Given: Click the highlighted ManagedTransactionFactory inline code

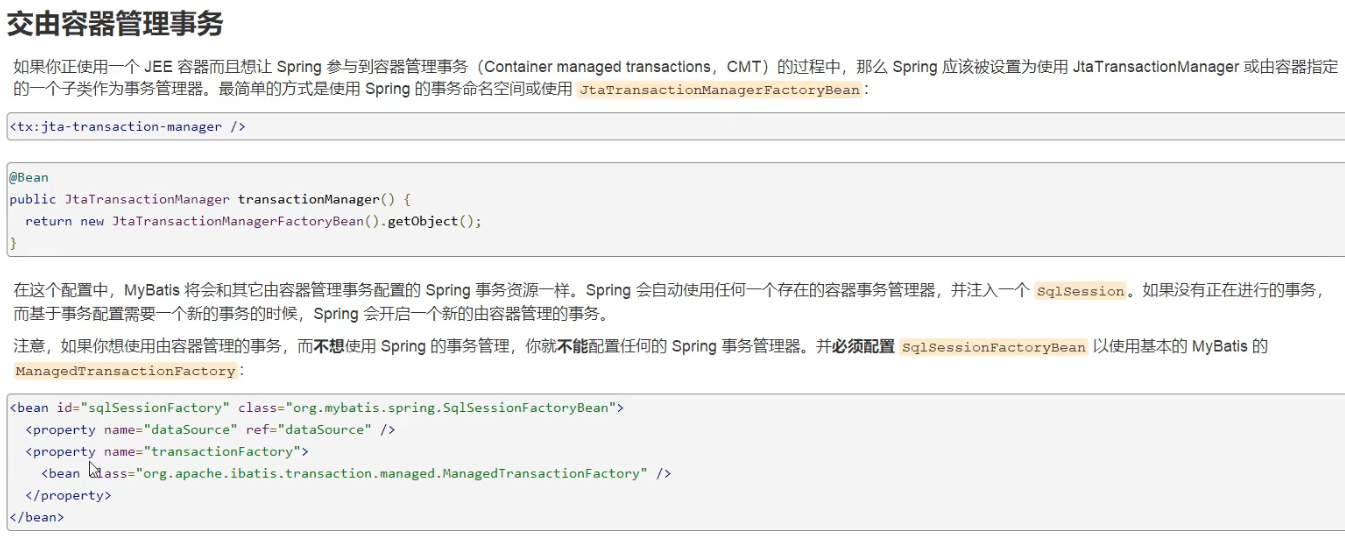Looking at the screenshot, I should tap(125, 371).
